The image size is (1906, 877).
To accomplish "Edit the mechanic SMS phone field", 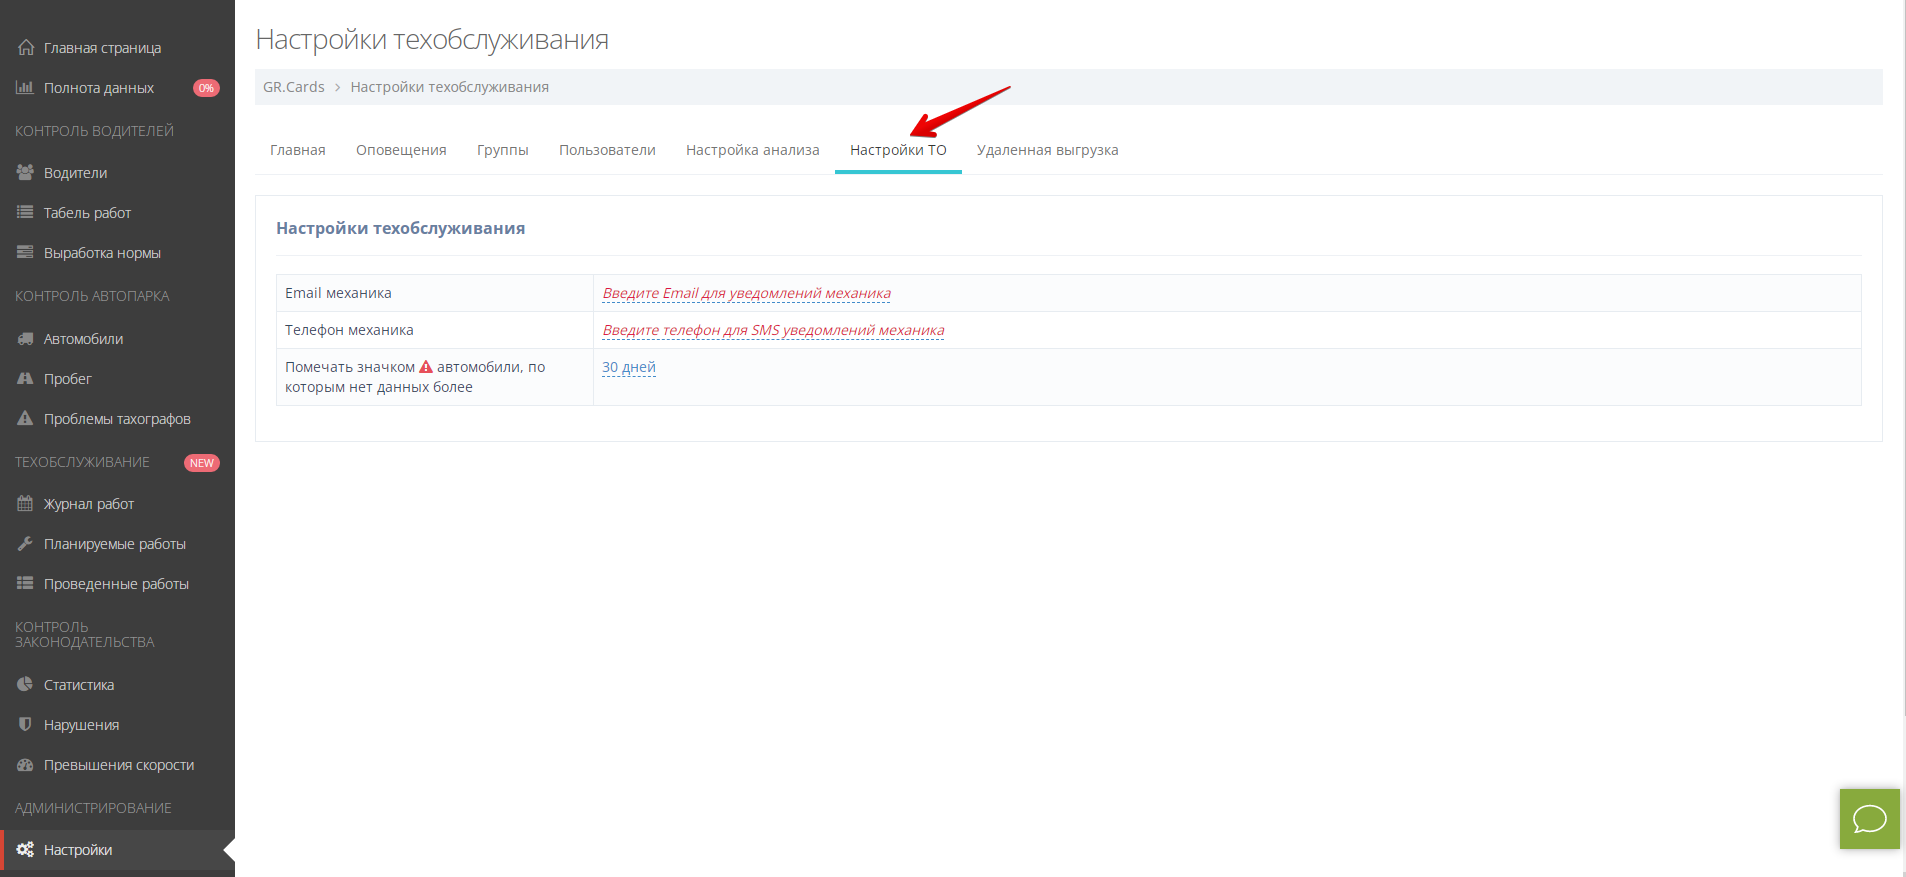I will [x=773, y=330].
